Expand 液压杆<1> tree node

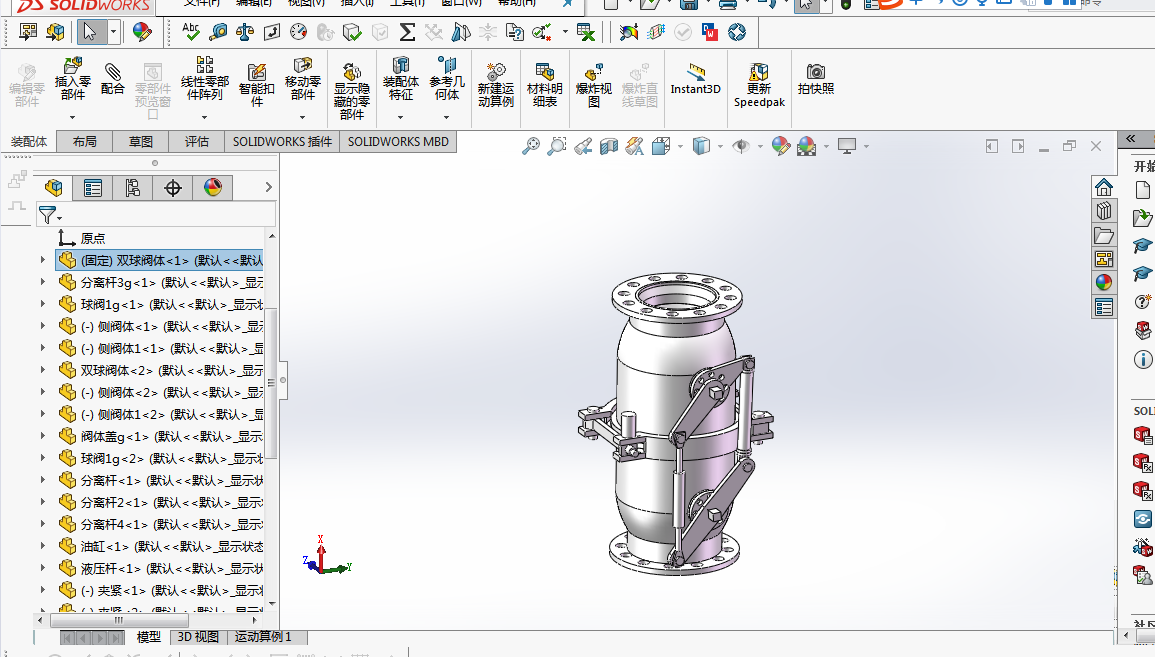pos(43,569)
